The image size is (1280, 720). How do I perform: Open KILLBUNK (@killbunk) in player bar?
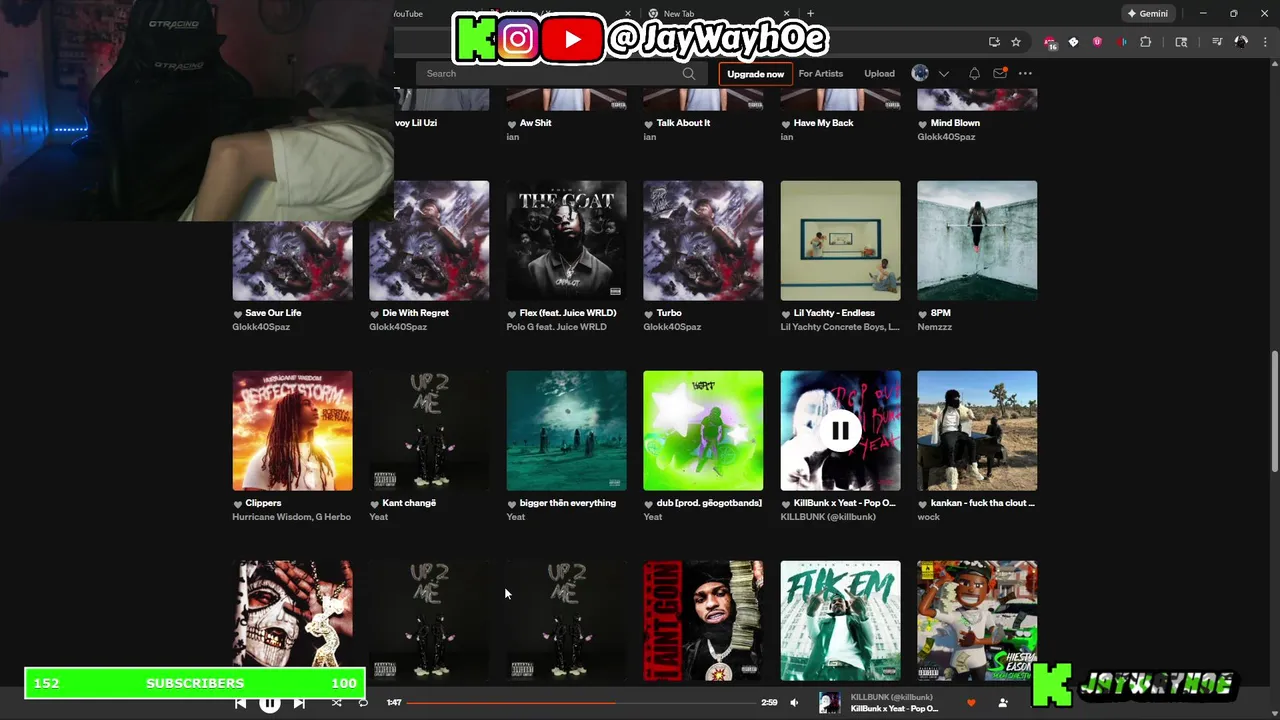(x=892, y=697)
